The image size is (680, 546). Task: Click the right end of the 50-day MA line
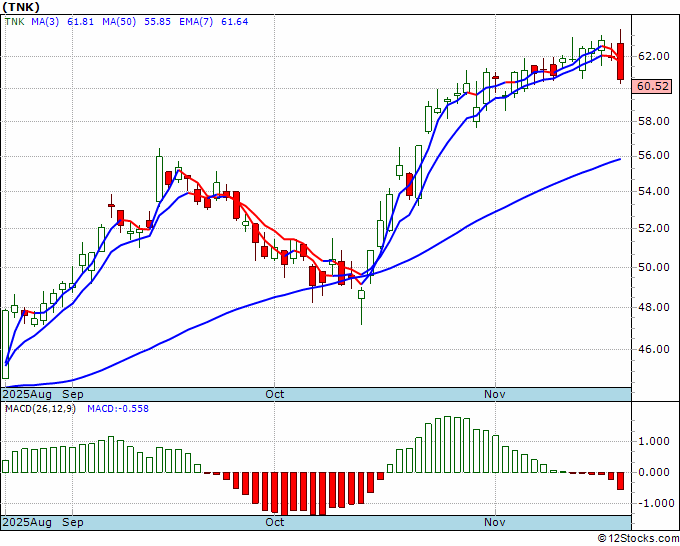tap(620, 159)
